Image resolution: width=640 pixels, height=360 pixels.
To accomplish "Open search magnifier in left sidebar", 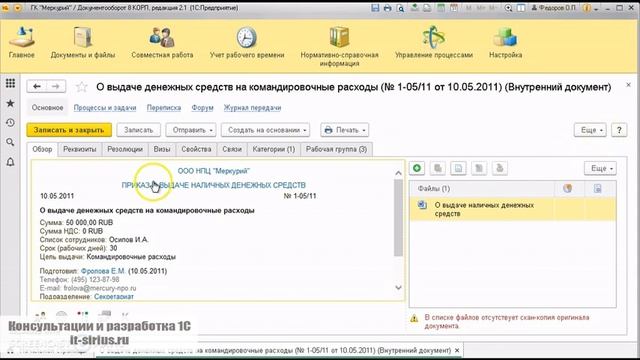I will tap(10, 142).
